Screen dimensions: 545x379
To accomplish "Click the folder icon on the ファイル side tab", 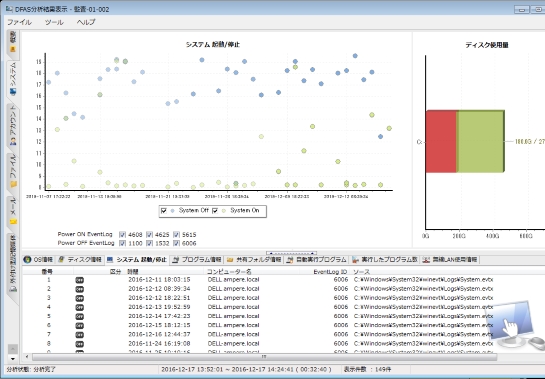I will tap(13, 184).
